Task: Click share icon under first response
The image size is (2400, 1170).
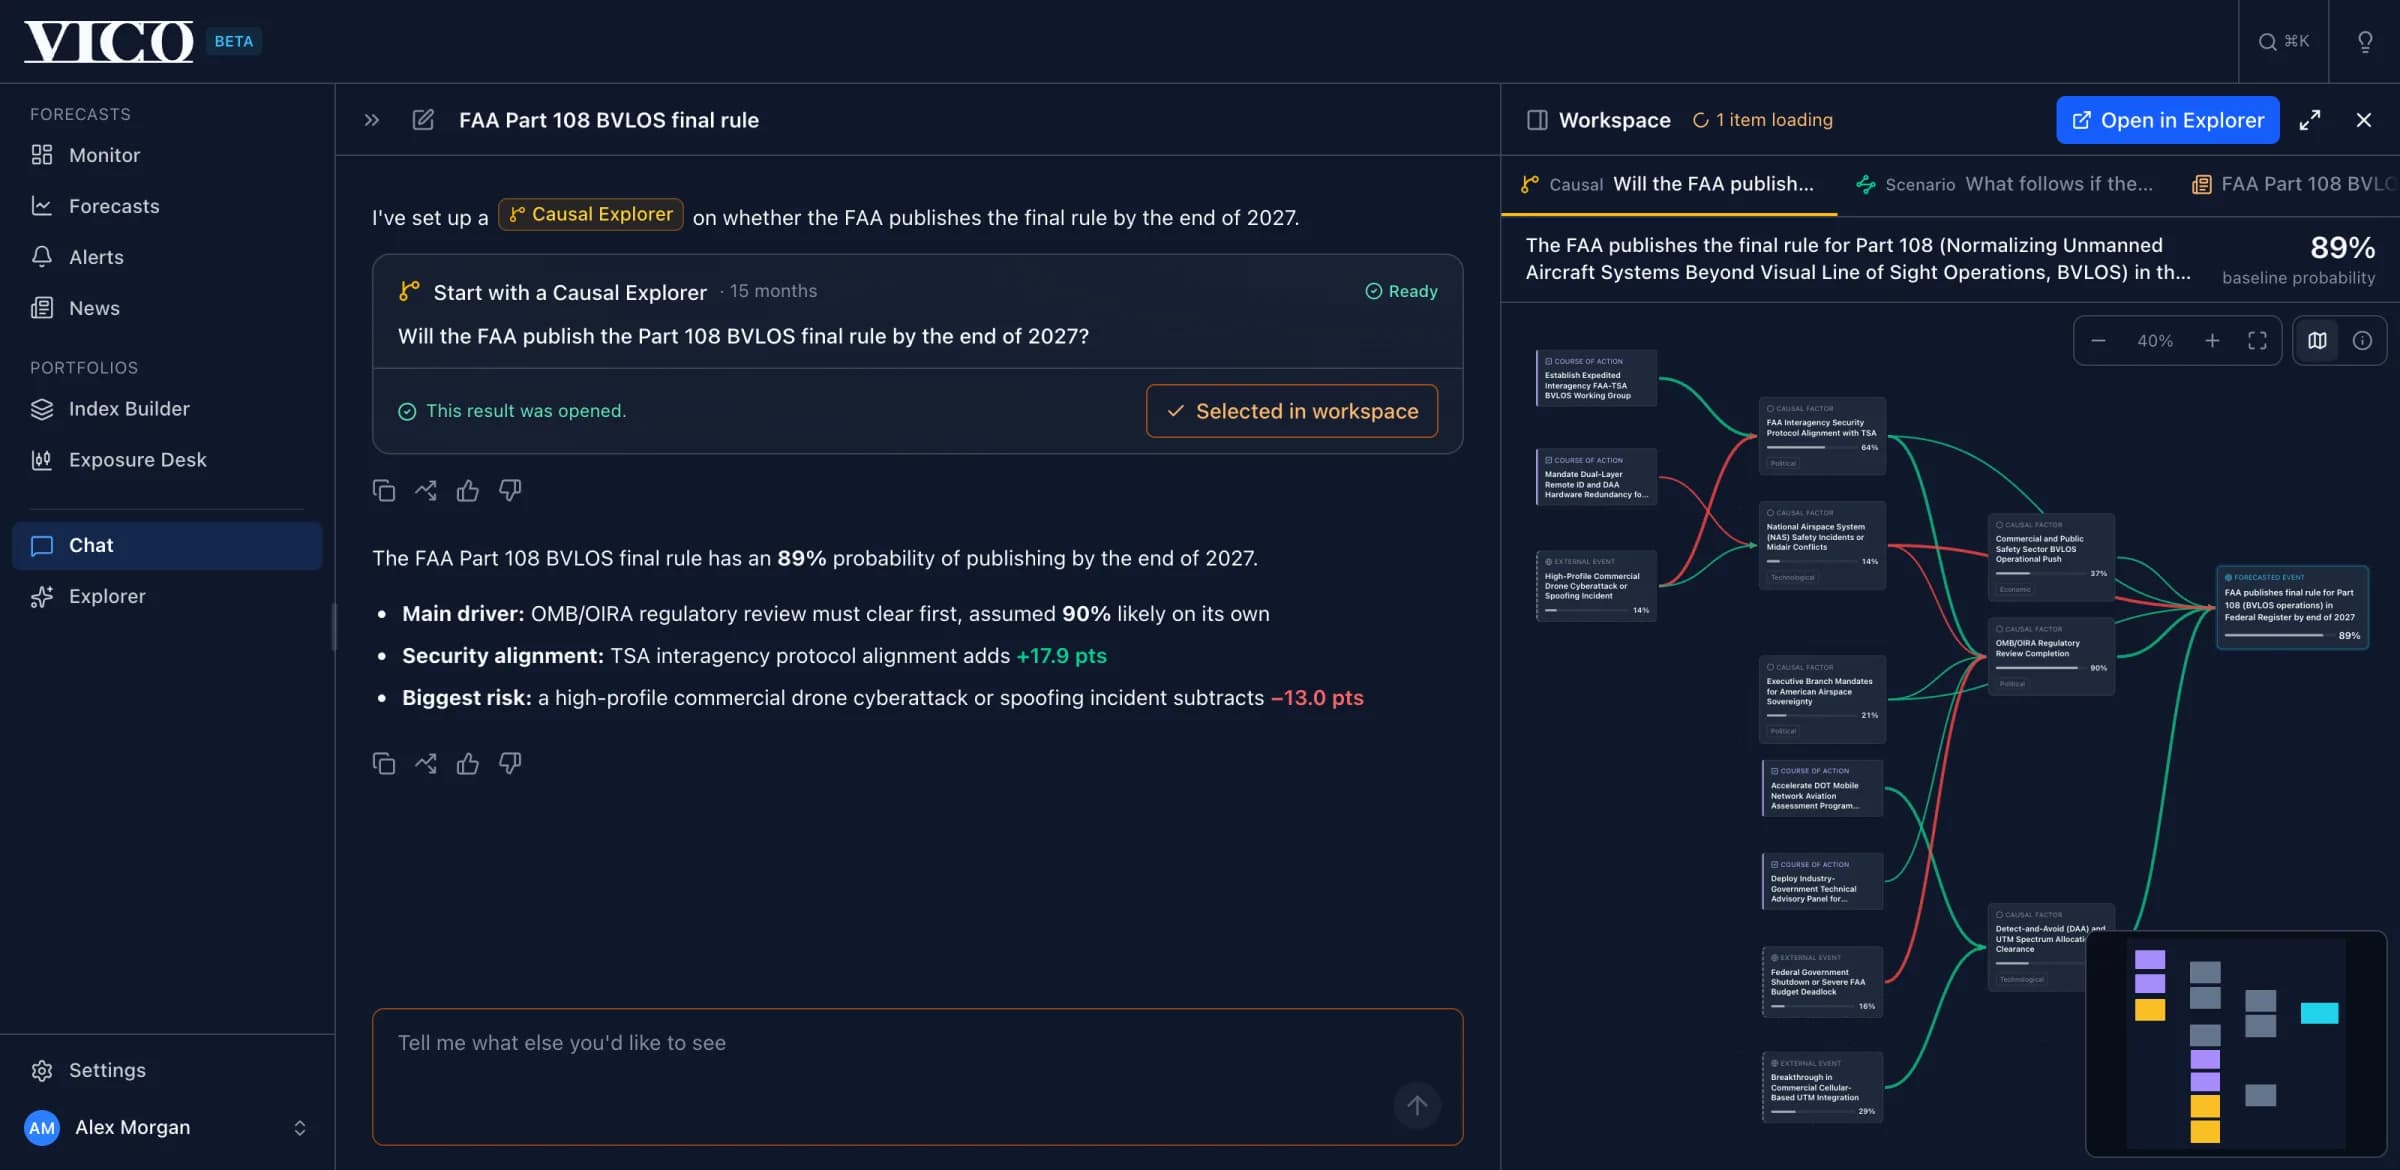Action: point(426,490)
